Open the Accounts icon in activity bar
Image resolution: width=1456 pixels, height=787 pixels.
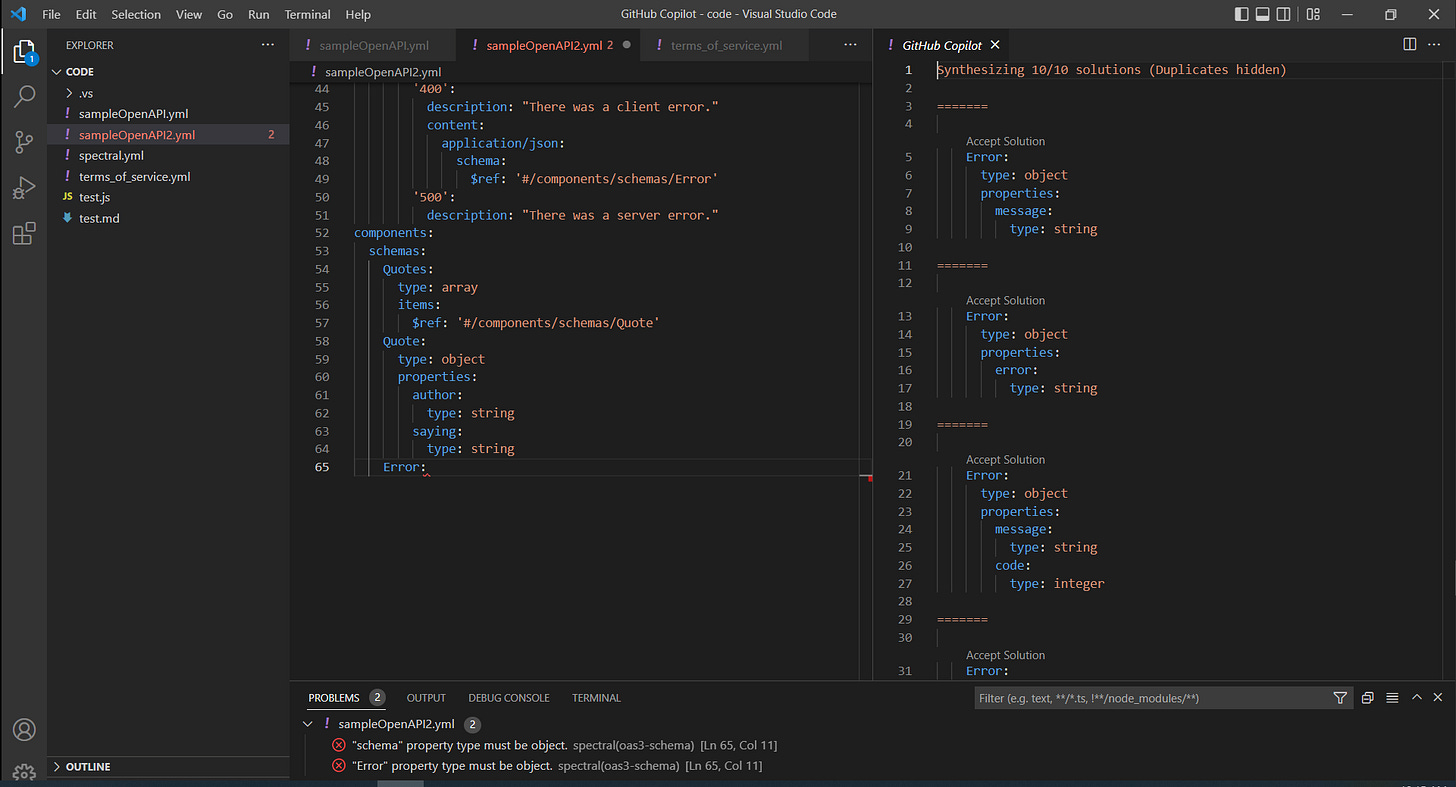click(x=24, y=730)
